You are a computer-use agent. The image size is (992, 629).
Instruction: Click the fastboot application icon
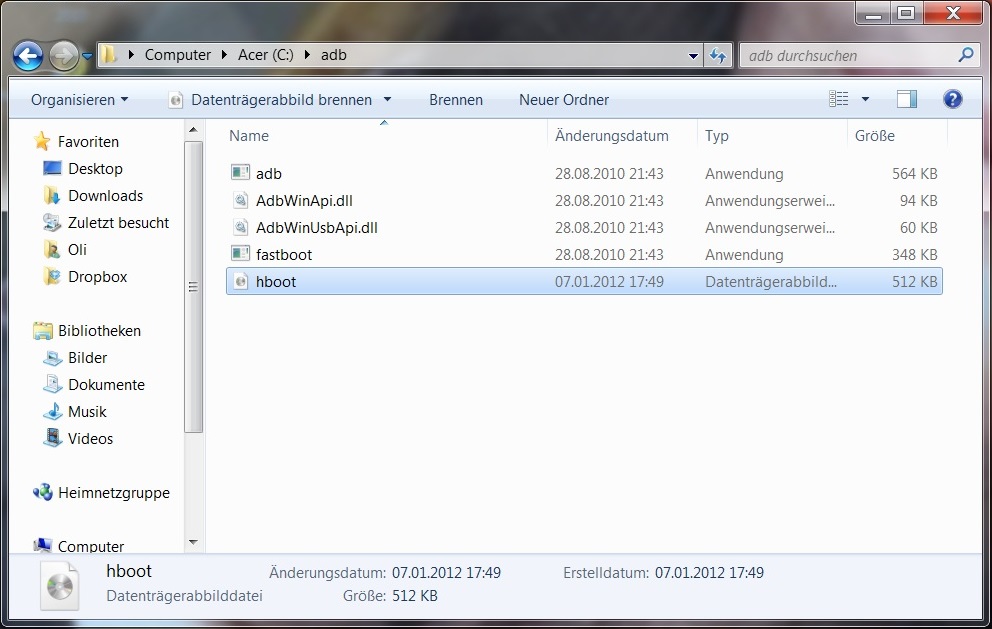pos(240,254)
